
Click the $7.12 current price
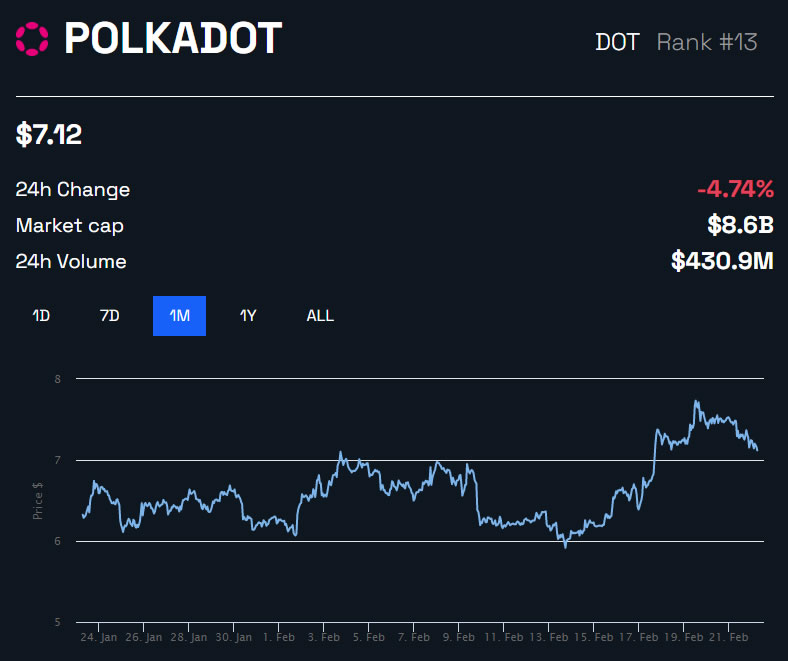[x=49, y=134]
